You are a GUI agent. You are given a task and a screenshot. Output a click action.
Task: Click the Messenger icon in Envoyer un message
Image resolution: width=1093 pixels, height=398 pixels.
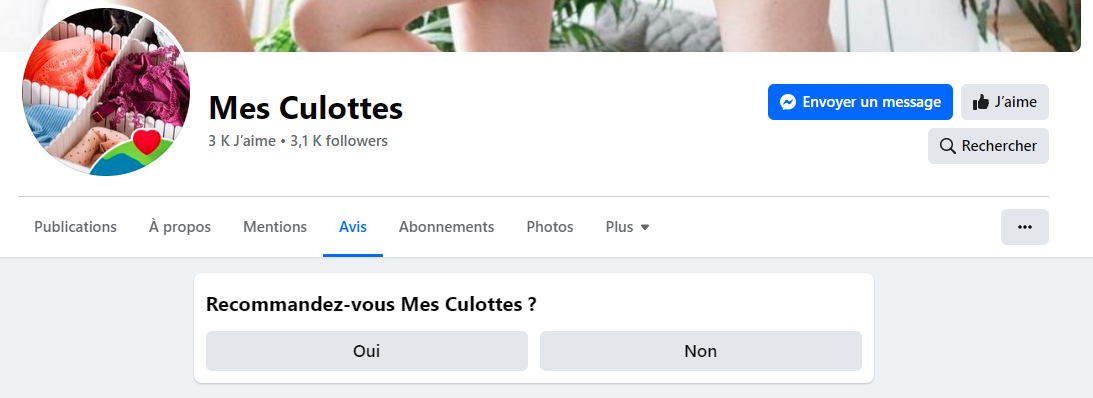788,102
